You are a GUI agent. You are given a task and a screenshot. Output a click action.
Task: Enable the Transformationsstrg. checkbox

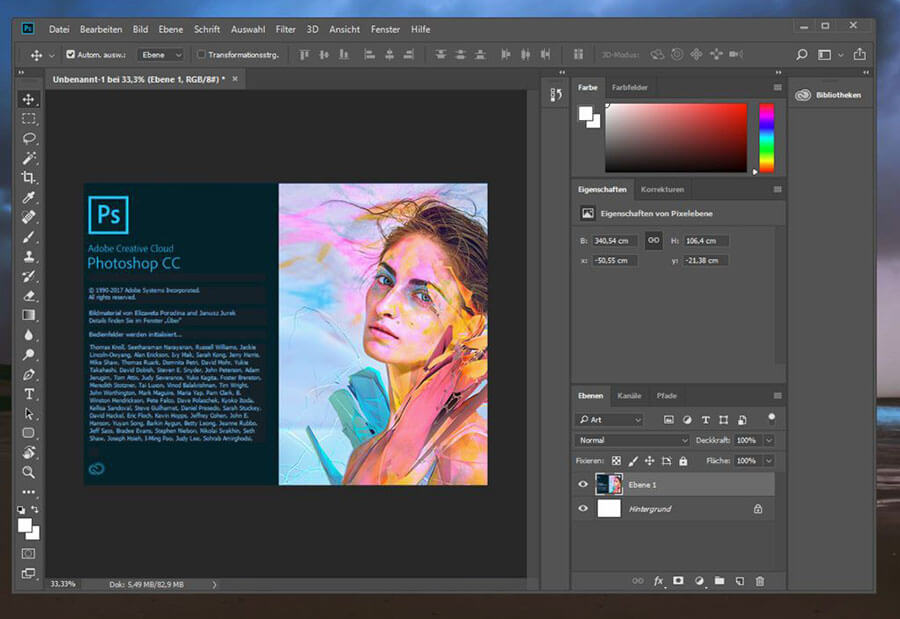(x=201, y=55)
